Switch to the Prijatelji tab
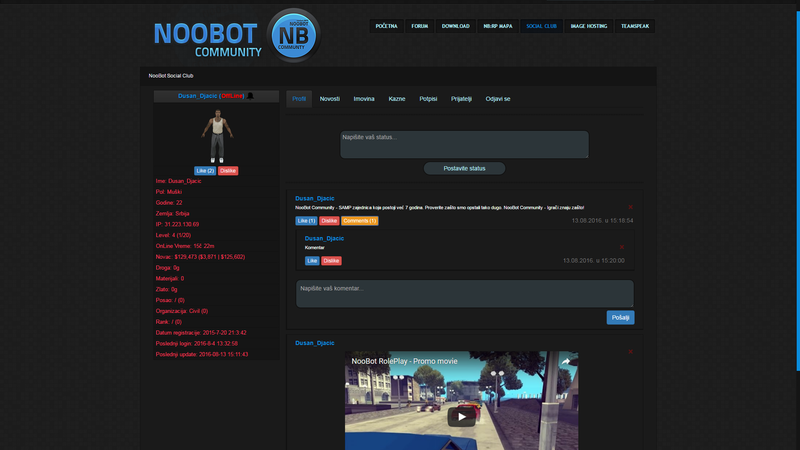Screen dimensions: 800x450 [461, 99]
